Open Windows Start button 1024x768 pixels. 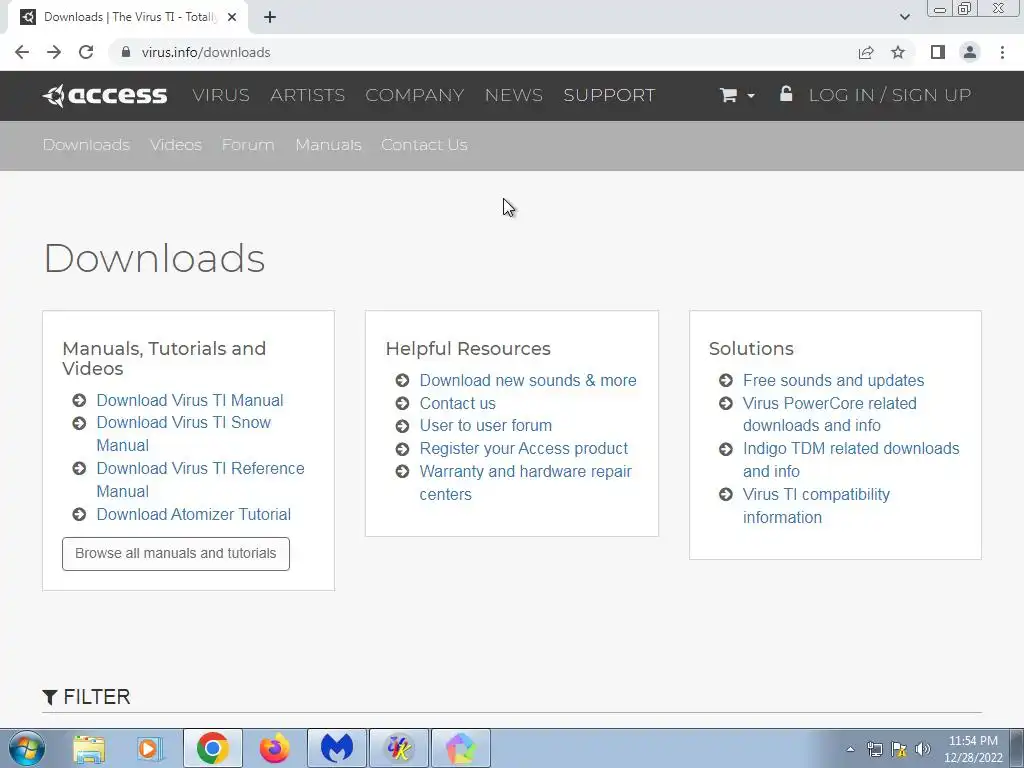[27, 748]
